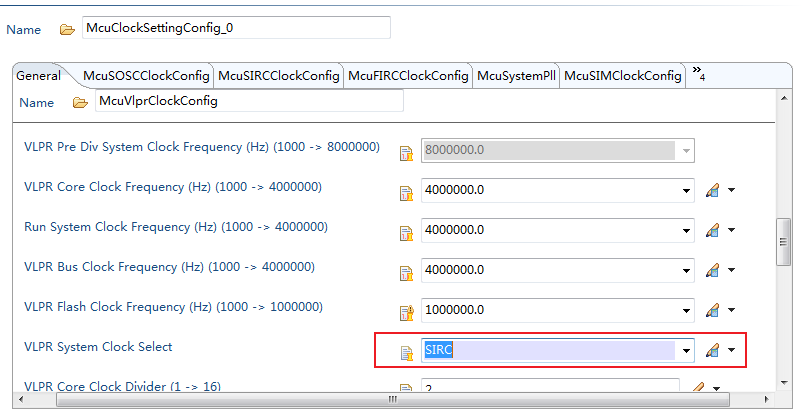The width and height of the screenshot is (805, 419).
Task: Click the Run System Clock Frequency label
Action: coord(176,227)
